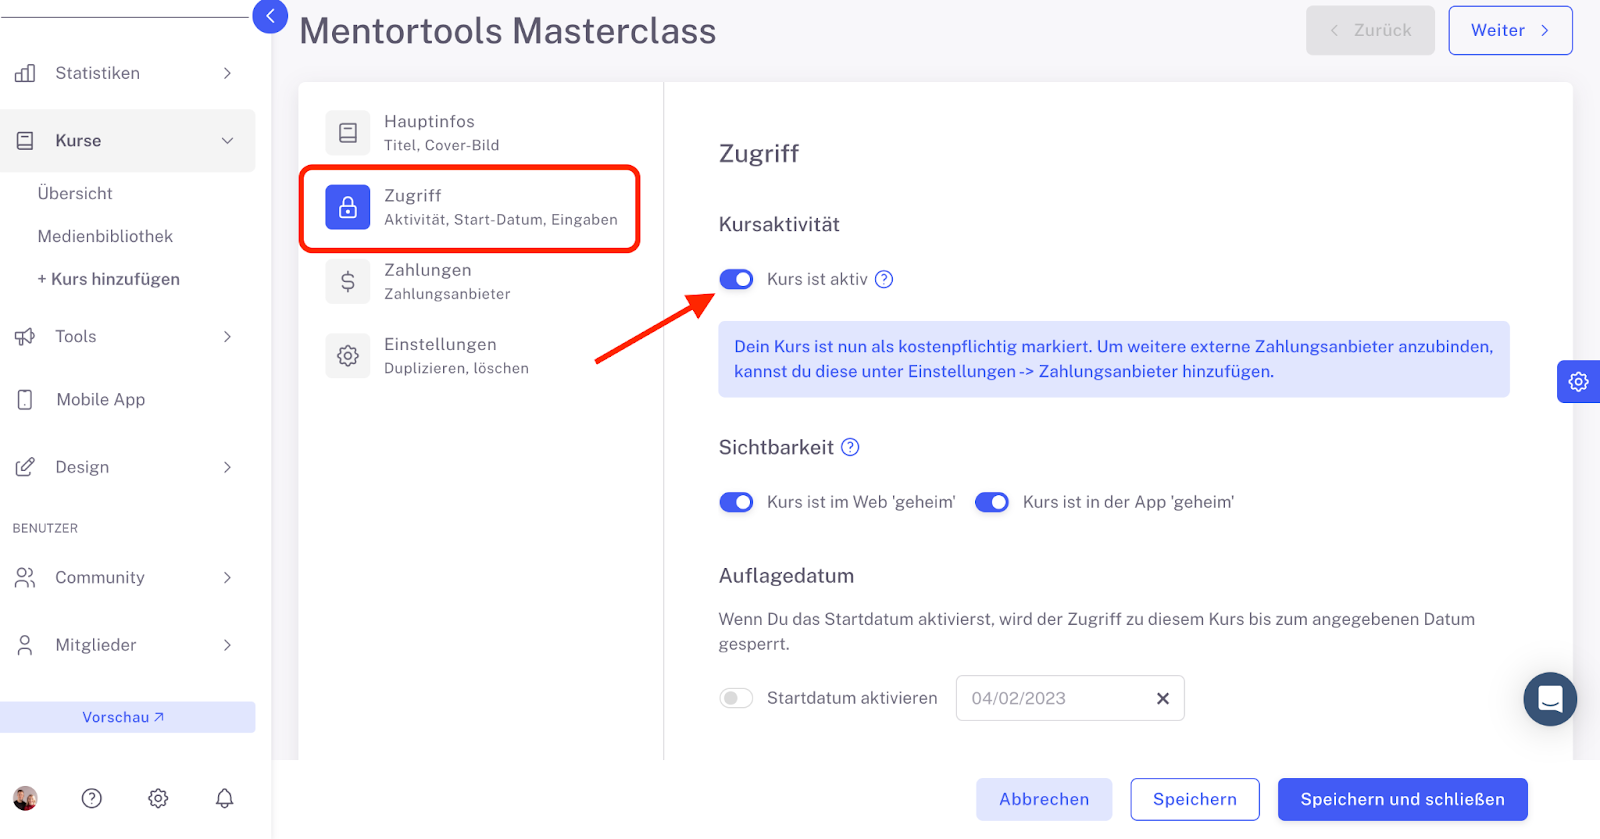The width and height of the screenshot is (1600, 839).
Task: Click the blue gear widget on right edge
Action: pyautogui.click(x=1579, y=382)
